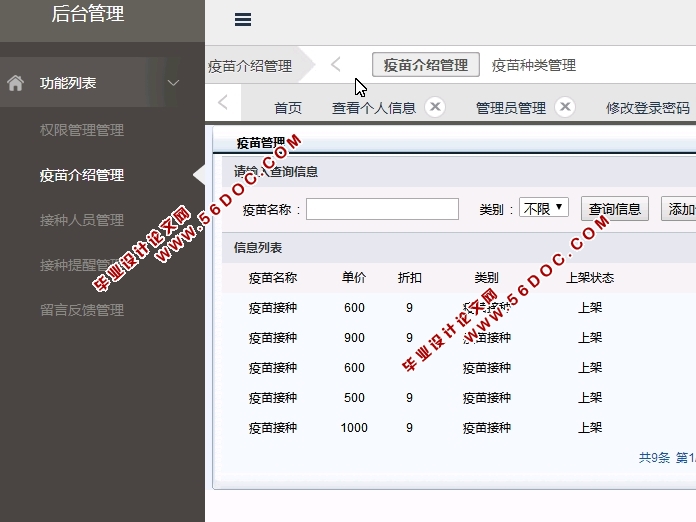Click the 添加 button

(x=681, y=209)
